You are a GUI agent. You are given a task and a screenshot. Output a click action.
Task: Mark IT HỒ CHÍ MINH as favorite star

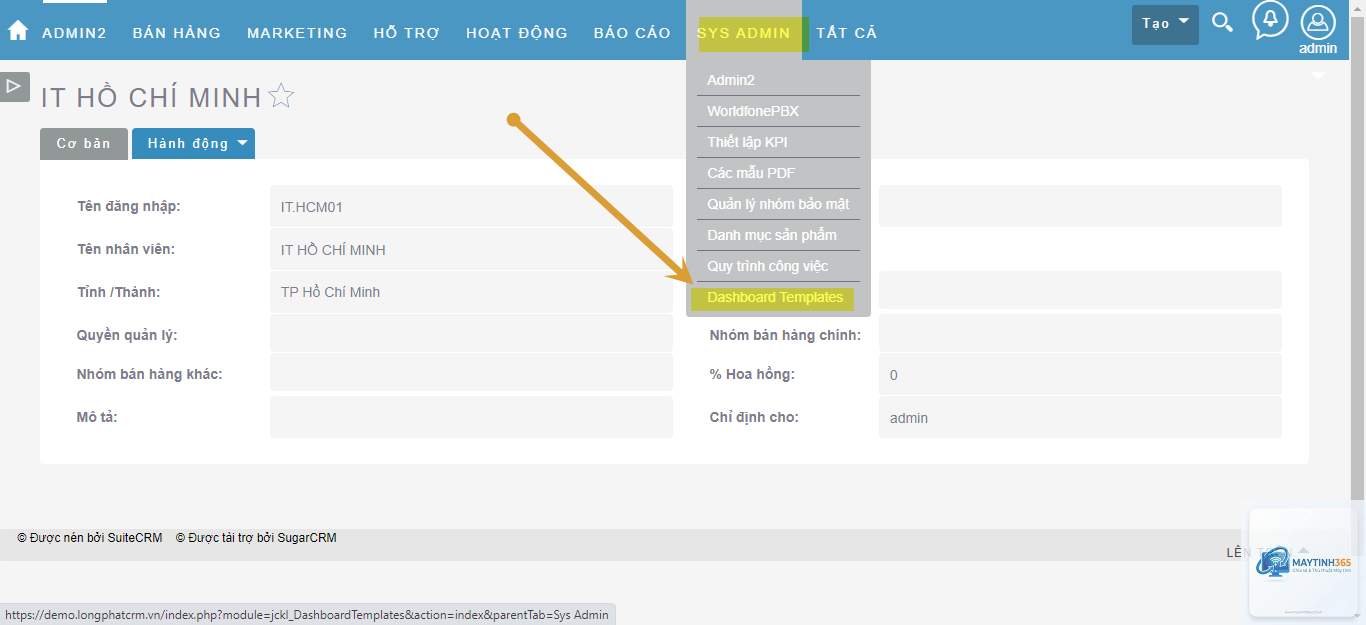coord(282,97)
